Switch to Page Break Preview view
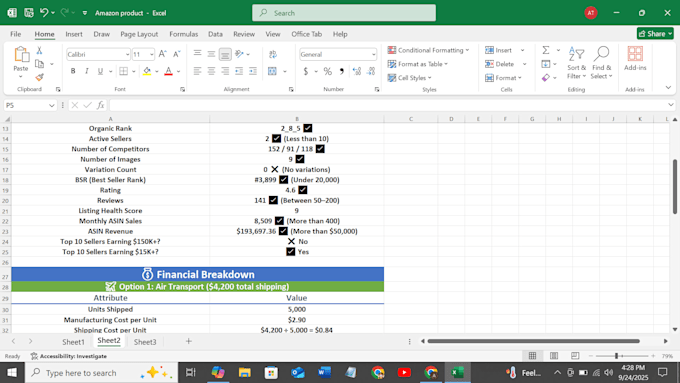The height and width of the screenshot is (383, 680). tap(575, 356)
